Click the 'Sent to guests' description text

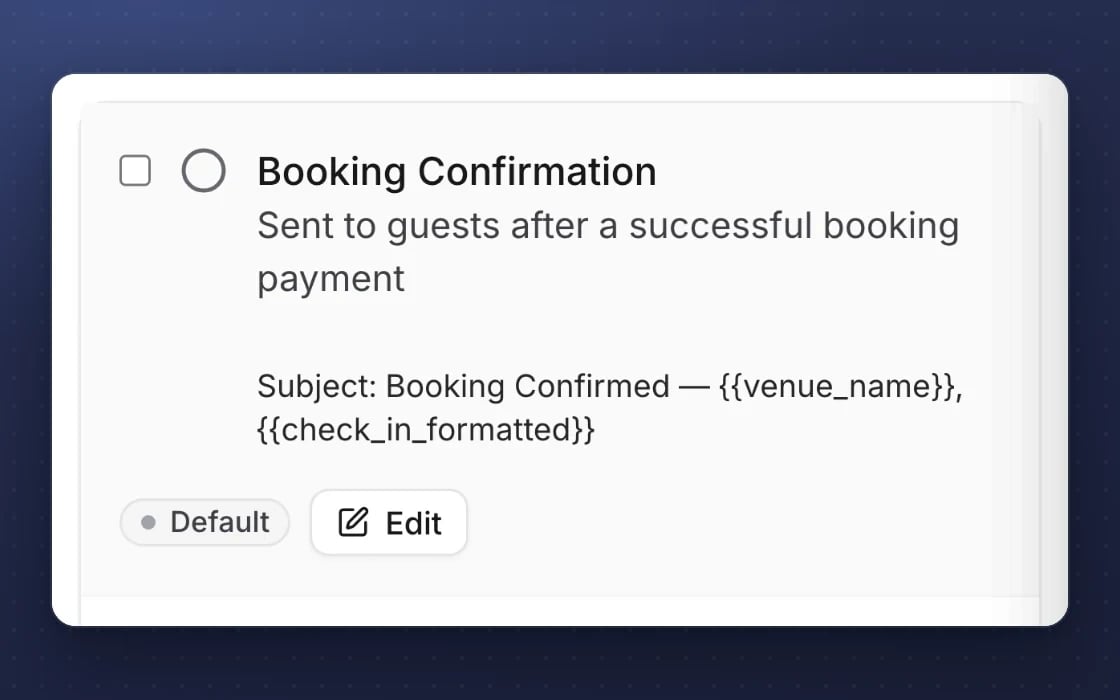[608, 251]
